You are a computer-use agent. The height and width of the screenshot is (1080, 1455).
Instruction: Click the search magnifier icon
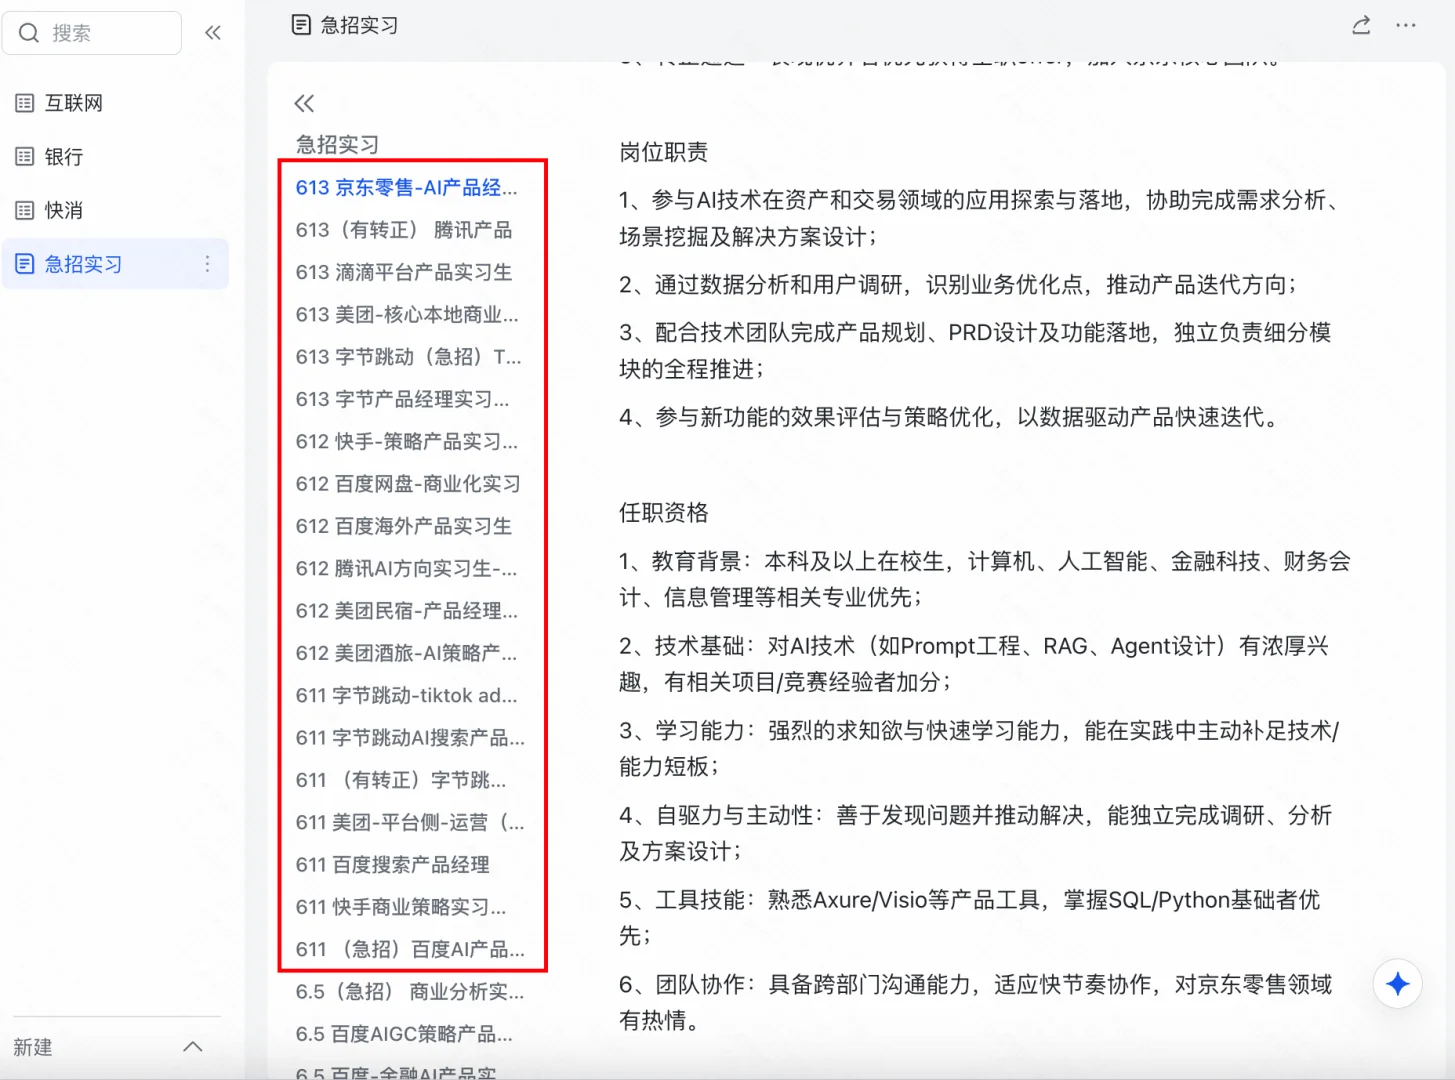(x=29, y=33)
